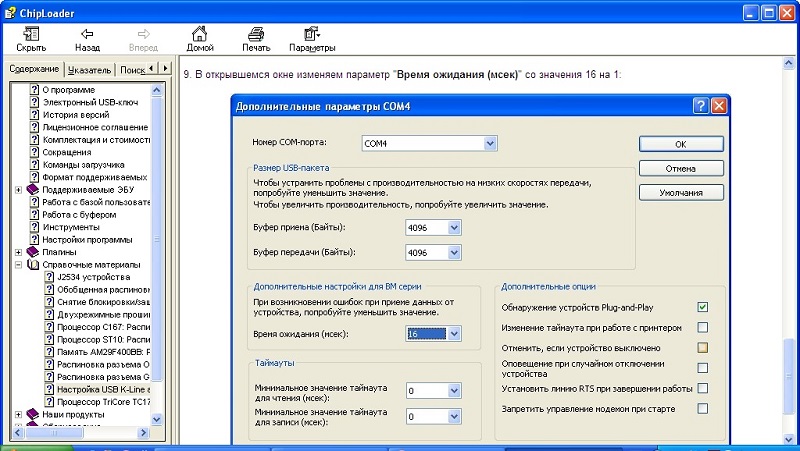Viewport: 800px width, 451px height.
Task: Switch to the Содержание tab
Action: point(34,70)
